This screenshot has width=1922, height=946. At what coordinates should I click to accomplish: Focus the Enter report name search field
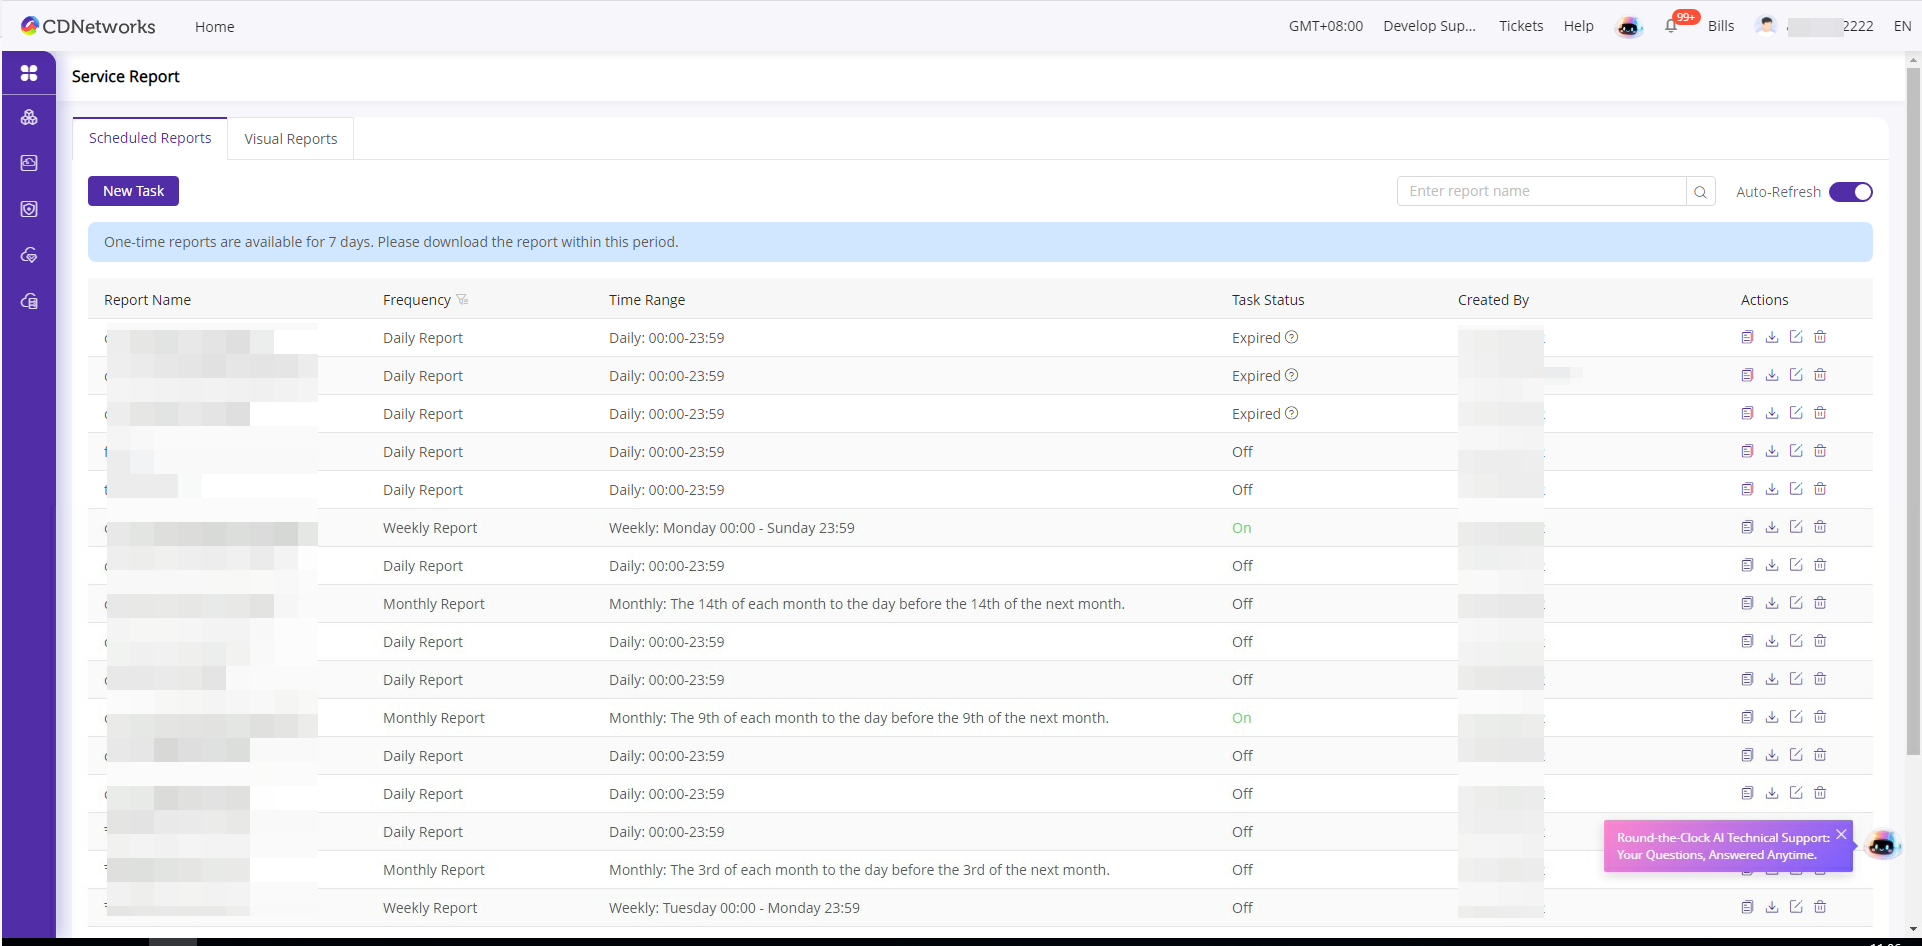(1540, 191)
